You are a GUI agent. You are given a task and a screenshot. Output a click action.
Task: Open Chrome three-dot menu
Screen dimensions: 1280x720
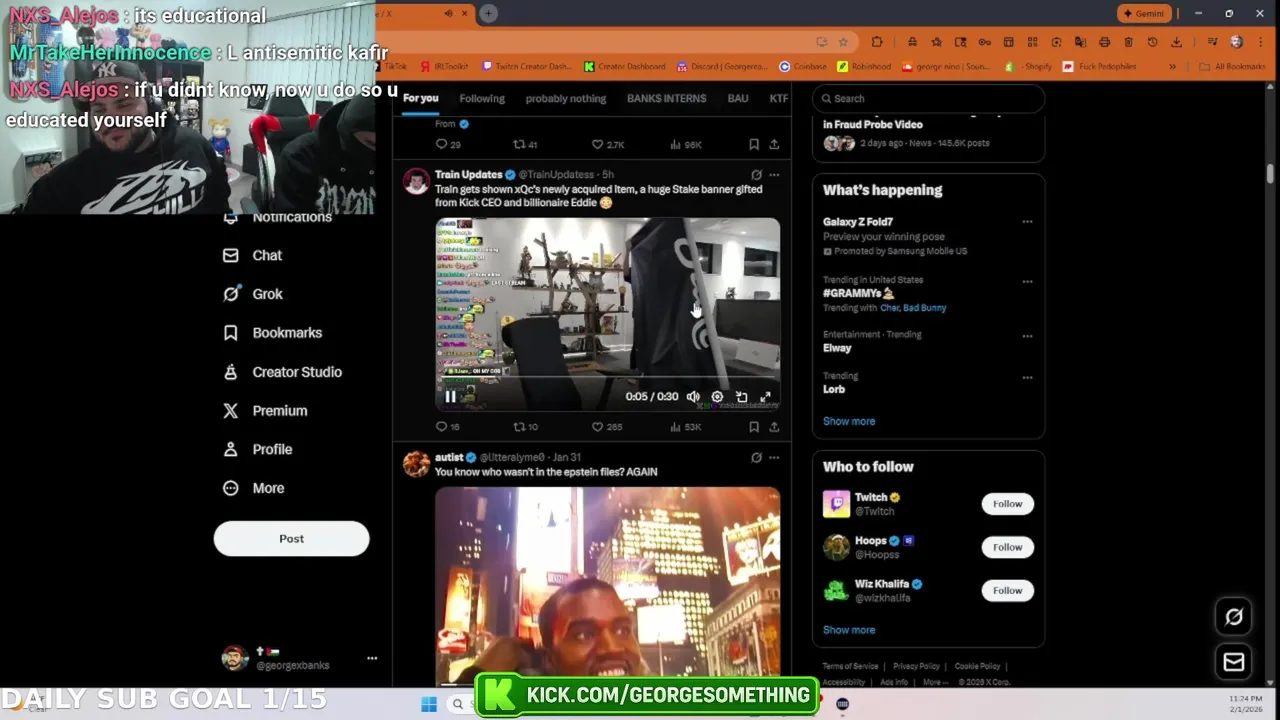pos(1260,42)
